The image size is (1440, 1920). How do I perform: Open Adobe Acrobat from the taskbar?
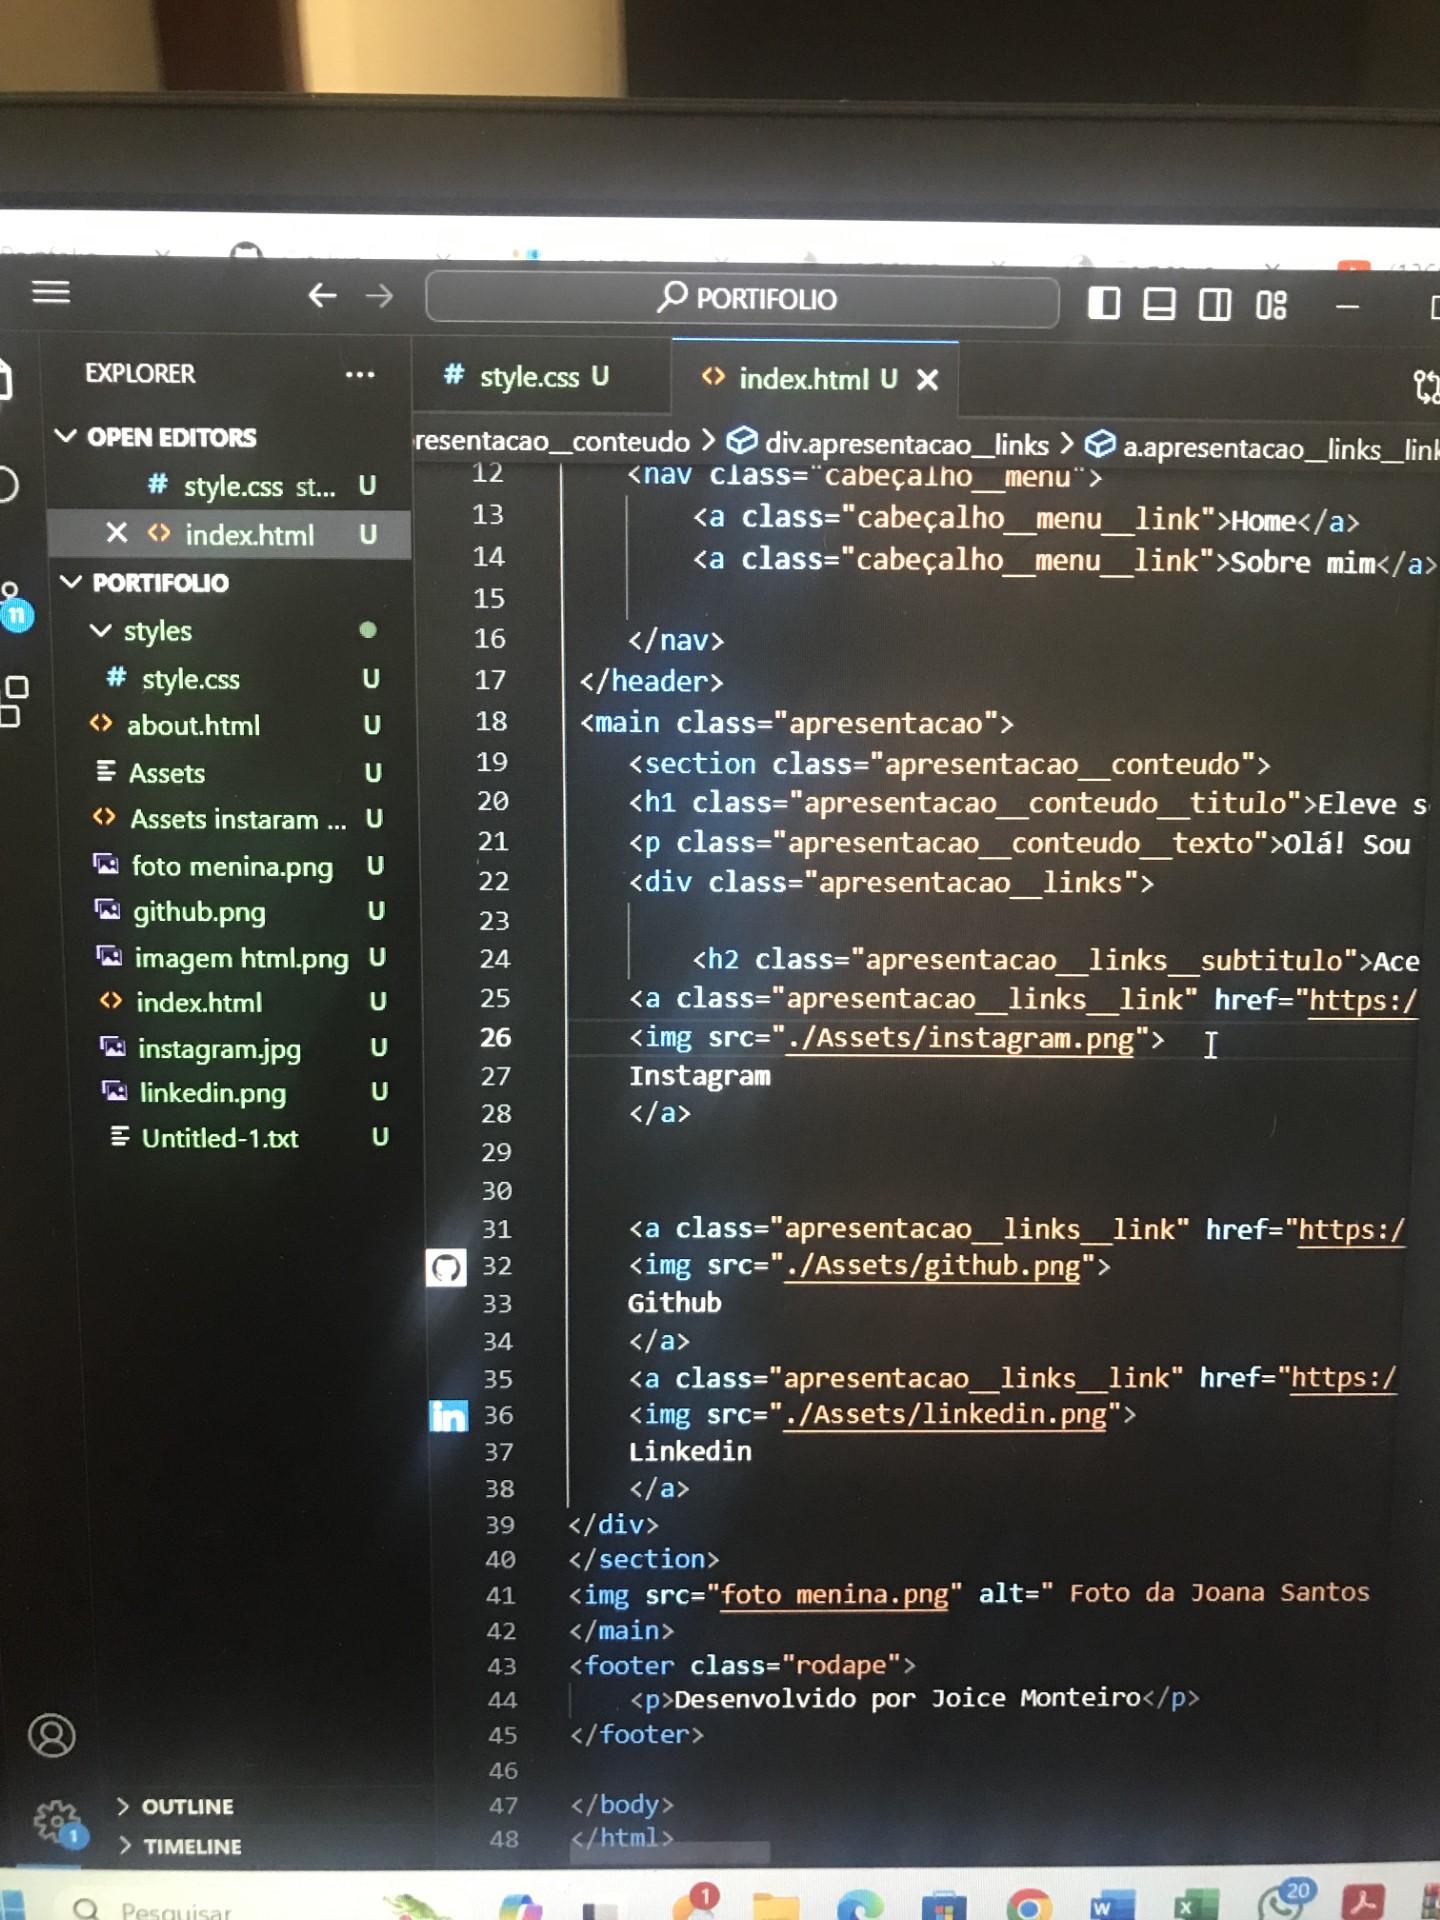[1363, 1902]
